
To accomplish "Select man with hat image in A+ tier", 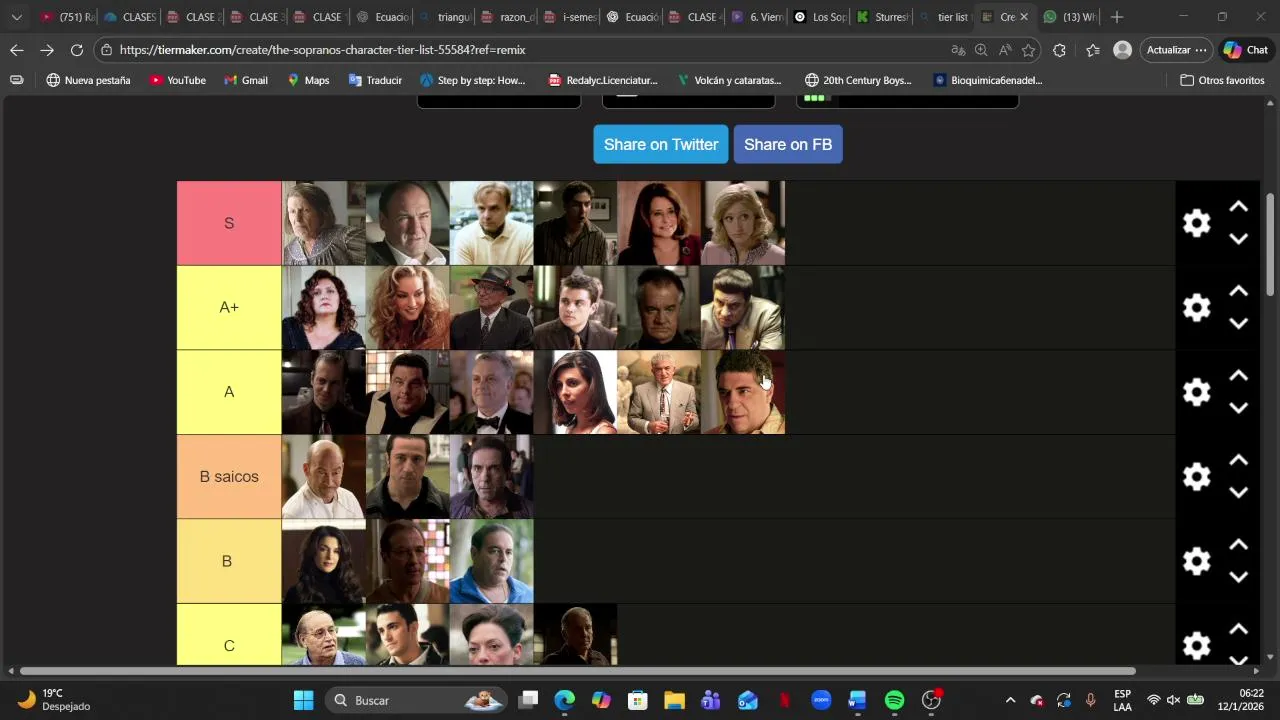I will pos(491,307).
